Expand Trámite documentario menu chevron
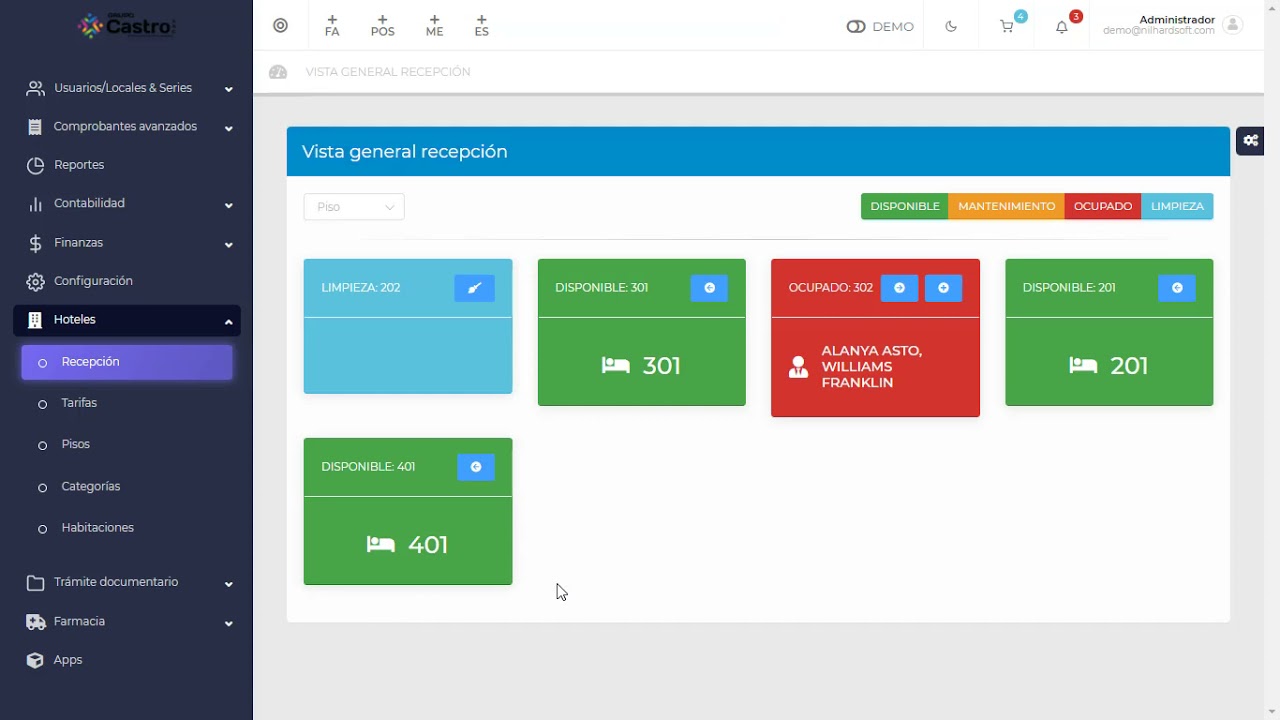 click(x=228, y=584)
